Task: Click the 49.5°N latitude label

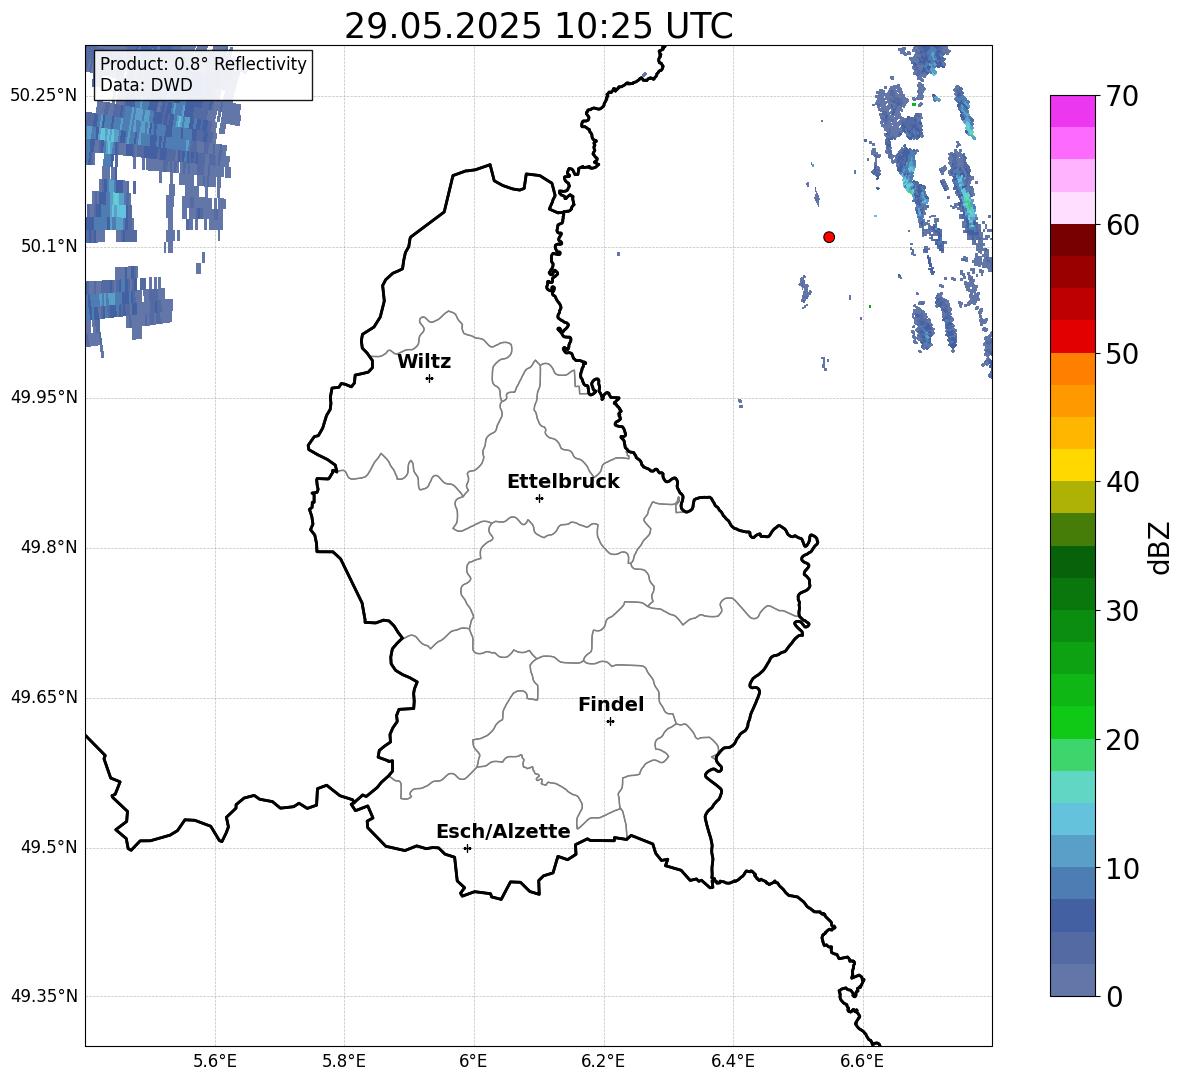Action: 49,847
